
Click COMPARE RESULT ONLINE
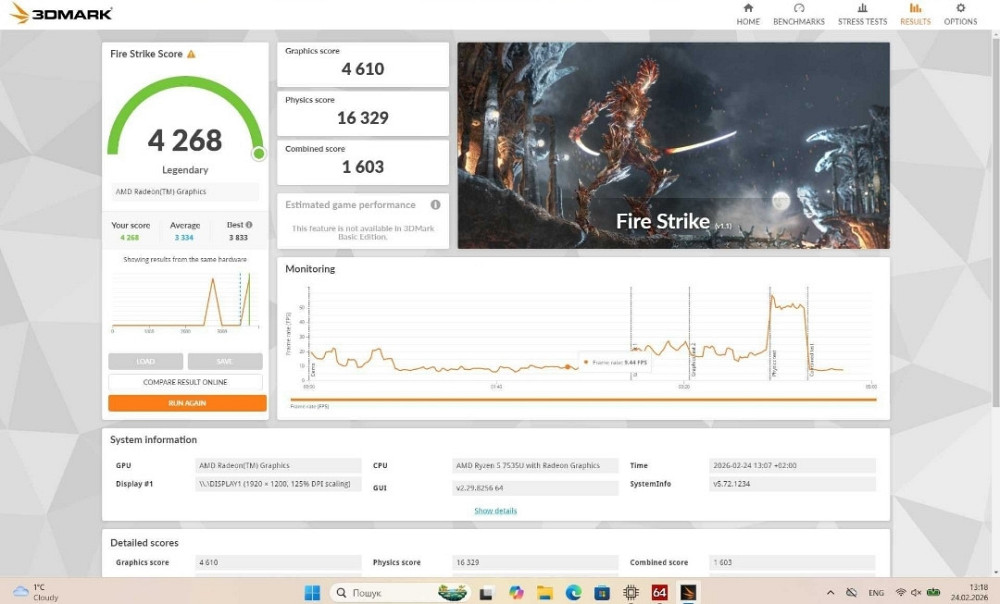[x=185, y=382]
